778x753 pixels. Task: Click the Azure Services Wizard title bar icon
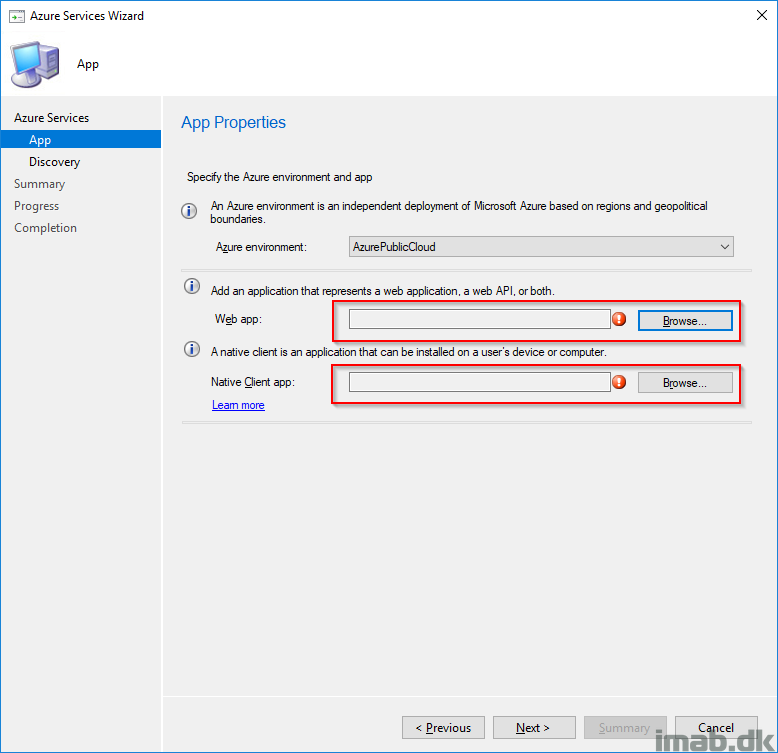tap(16, 16)
